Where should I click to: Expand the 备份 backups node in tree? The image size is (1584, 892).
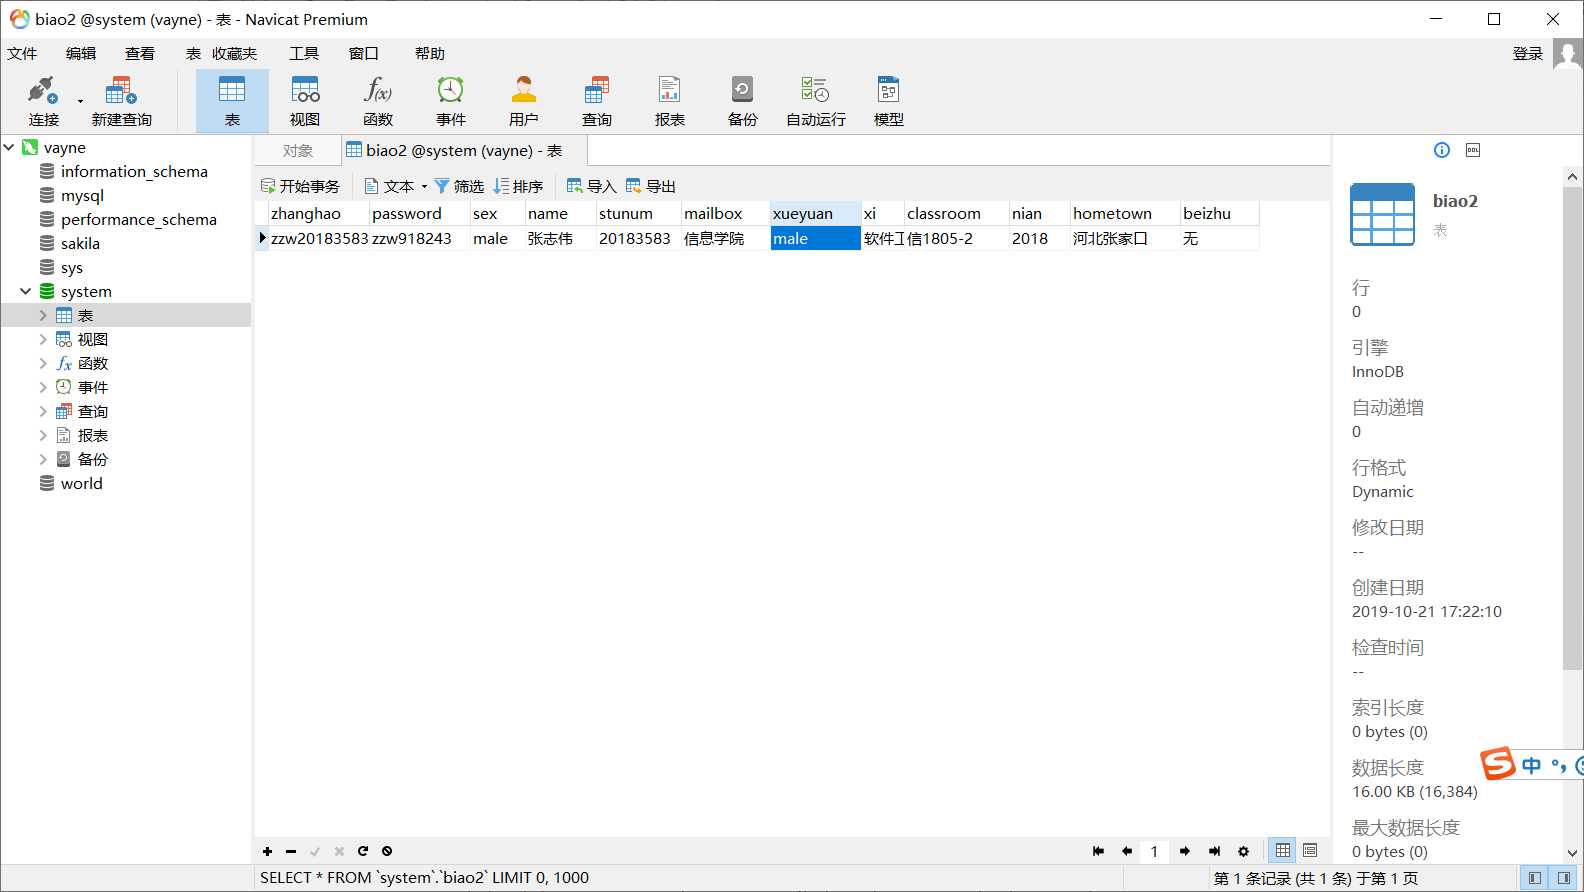tap(43, 459)
